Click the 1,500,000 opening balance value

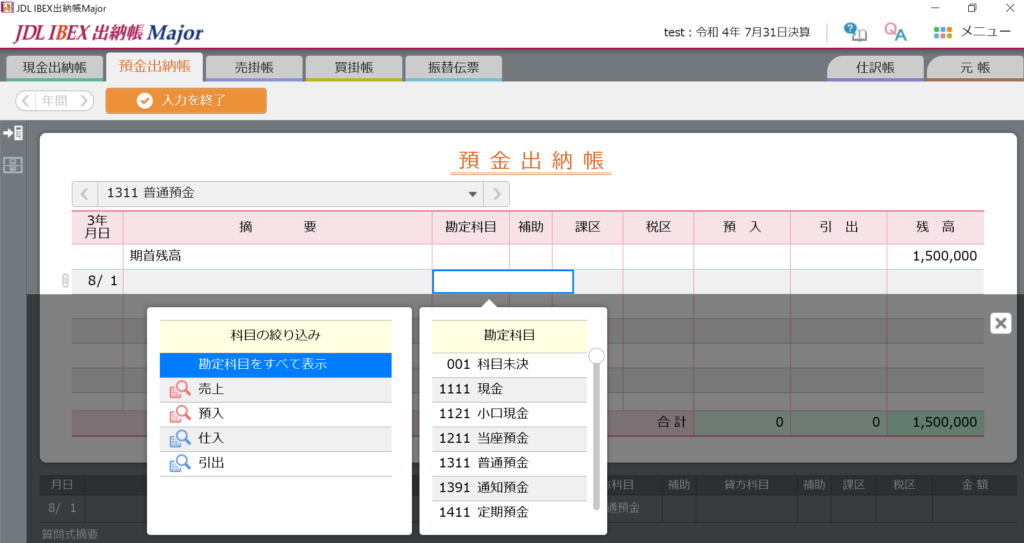click(x=944, y=256)
